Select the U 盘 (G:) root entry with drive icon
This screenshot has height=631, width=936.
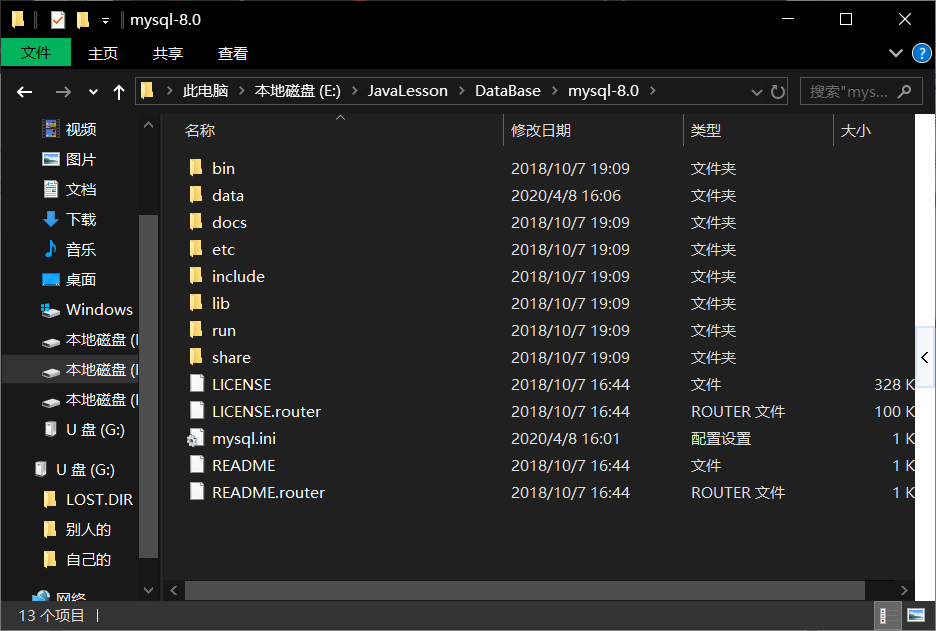(x=74, y=469)
